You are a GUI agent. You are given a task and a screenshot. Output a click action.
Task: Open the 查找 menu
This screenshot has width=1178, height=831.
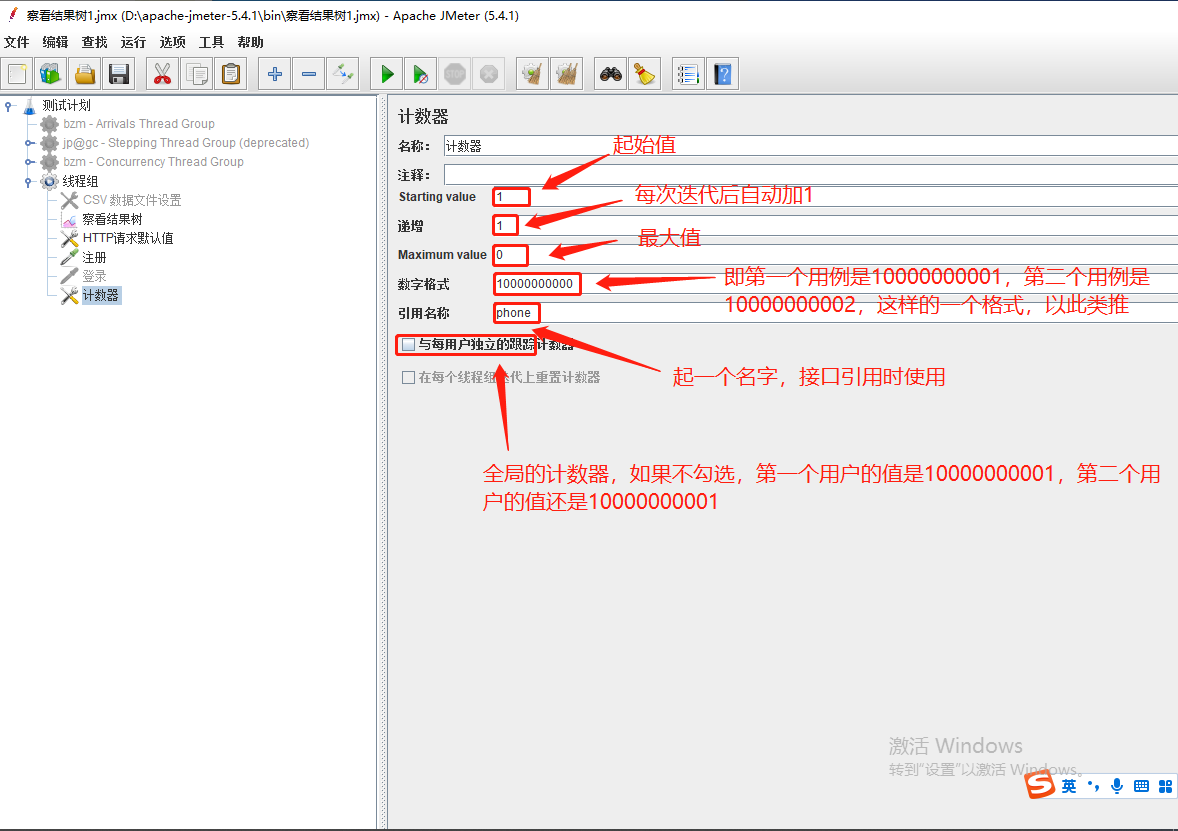point(95,42)
